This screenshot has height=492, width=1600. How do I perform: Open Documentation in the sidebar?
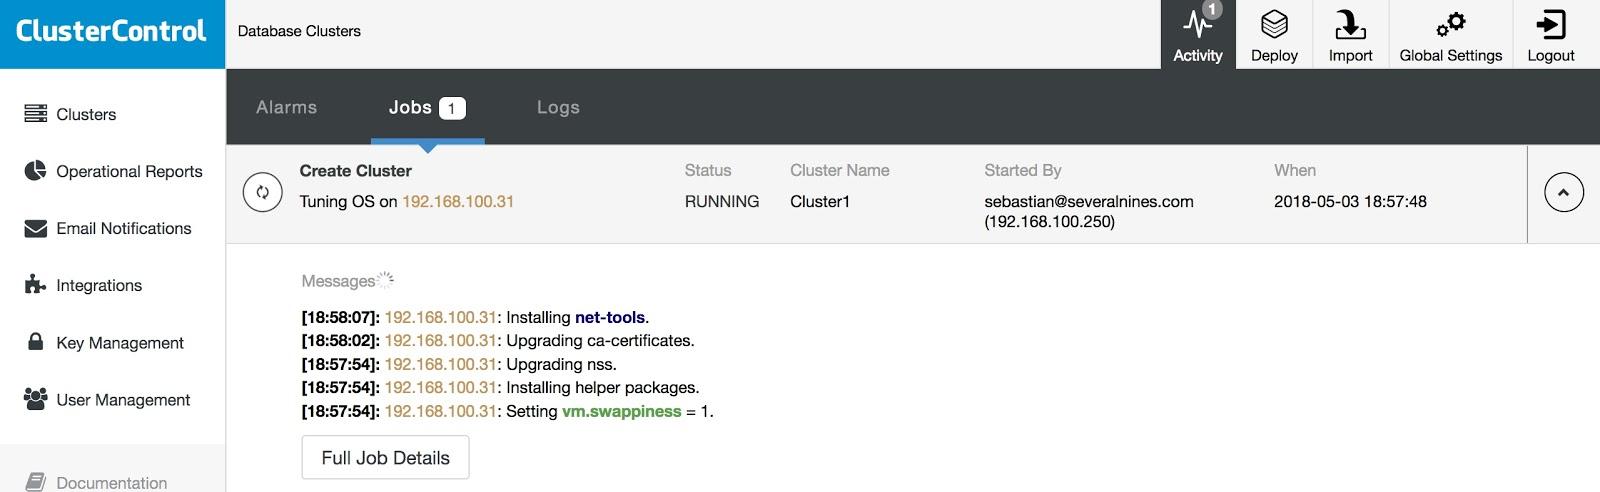click(x=112, y=482)
